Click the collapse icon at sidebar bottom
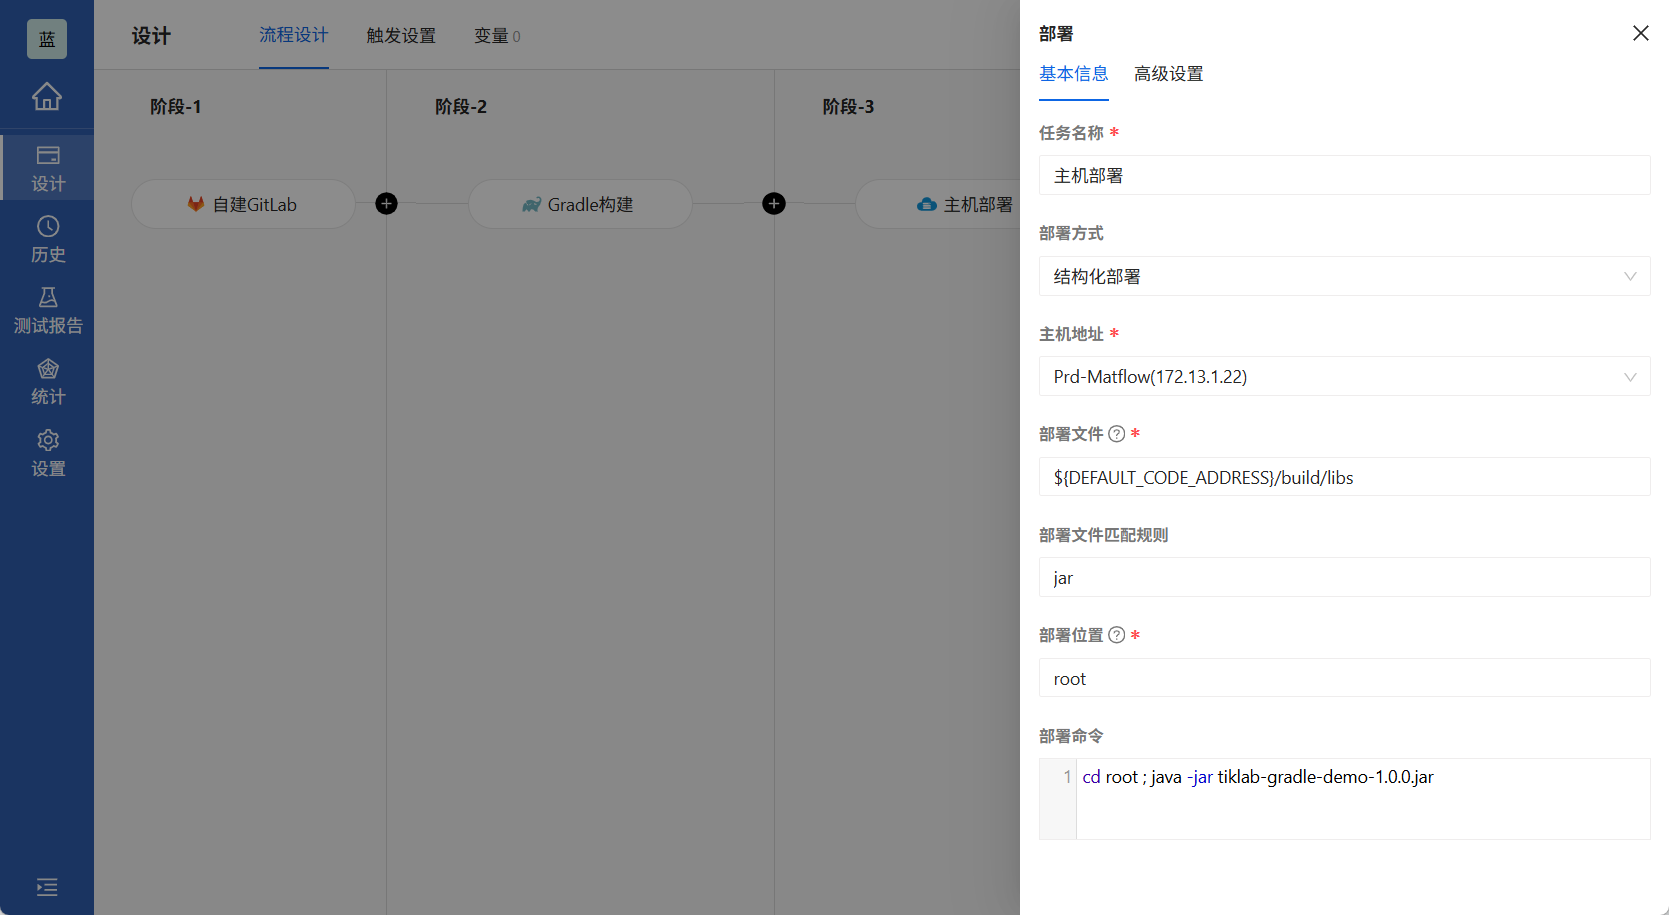Viewport: 1669px width, 915px height. click(x=46, y=887)
